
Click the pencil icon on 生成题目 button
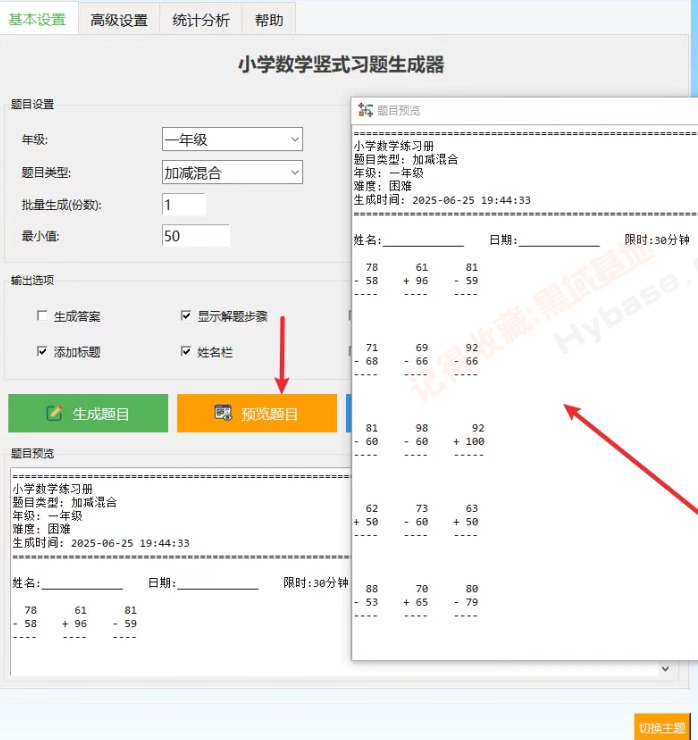[x=54, y=413]
